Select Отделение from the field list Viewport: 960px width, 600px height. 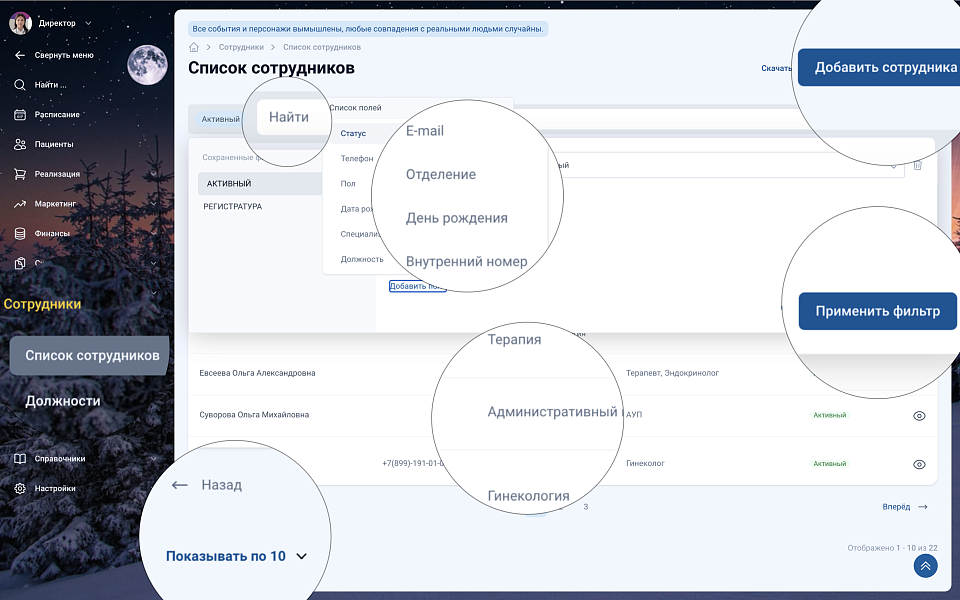(440, 174)
